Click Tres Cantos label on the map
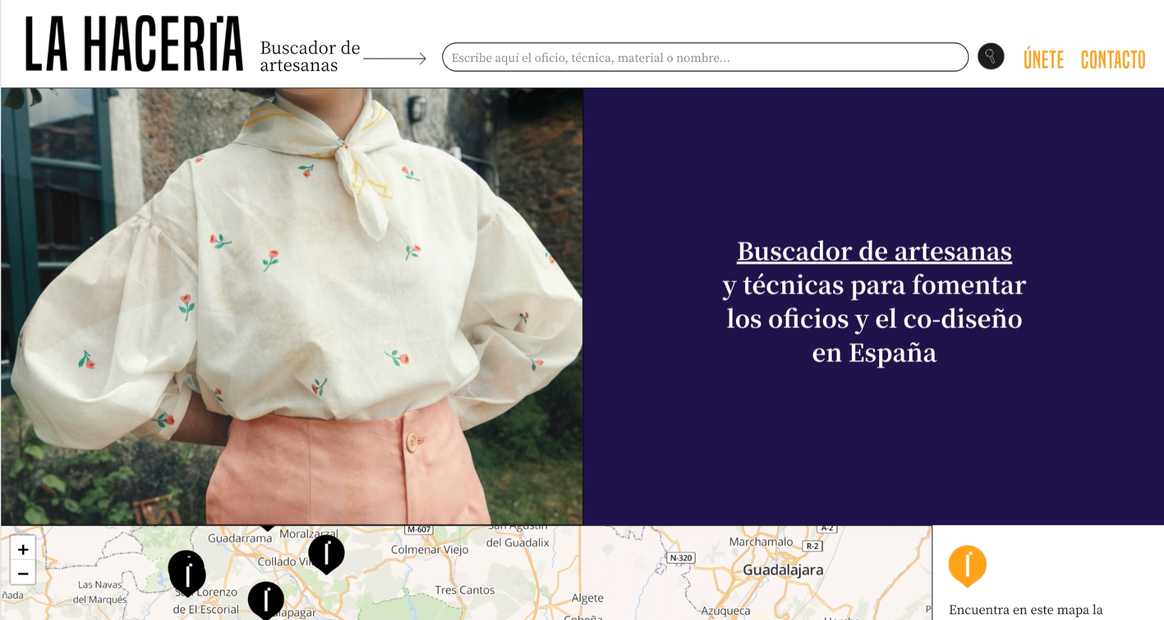 465,590
